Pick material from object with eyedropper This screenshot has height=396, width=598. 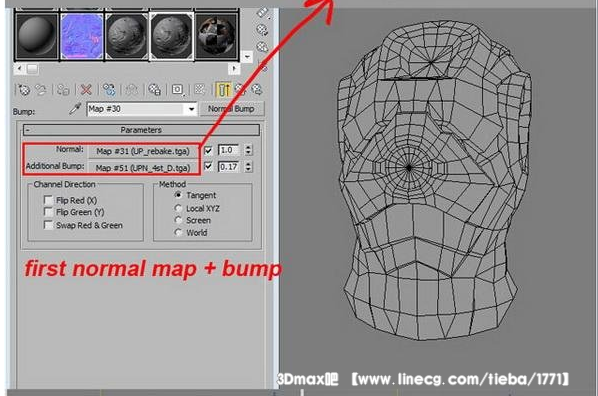75,109
